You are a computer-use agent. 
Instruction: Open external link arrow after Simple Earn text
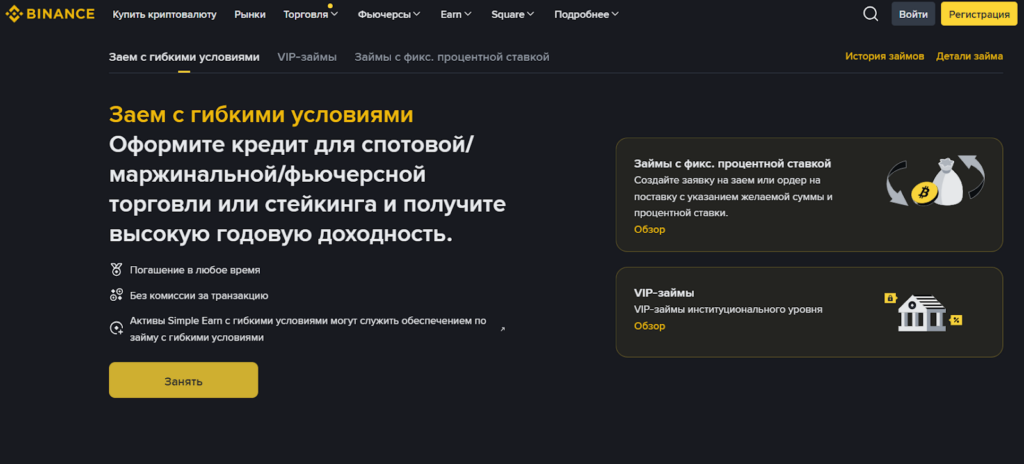(502, 328)
